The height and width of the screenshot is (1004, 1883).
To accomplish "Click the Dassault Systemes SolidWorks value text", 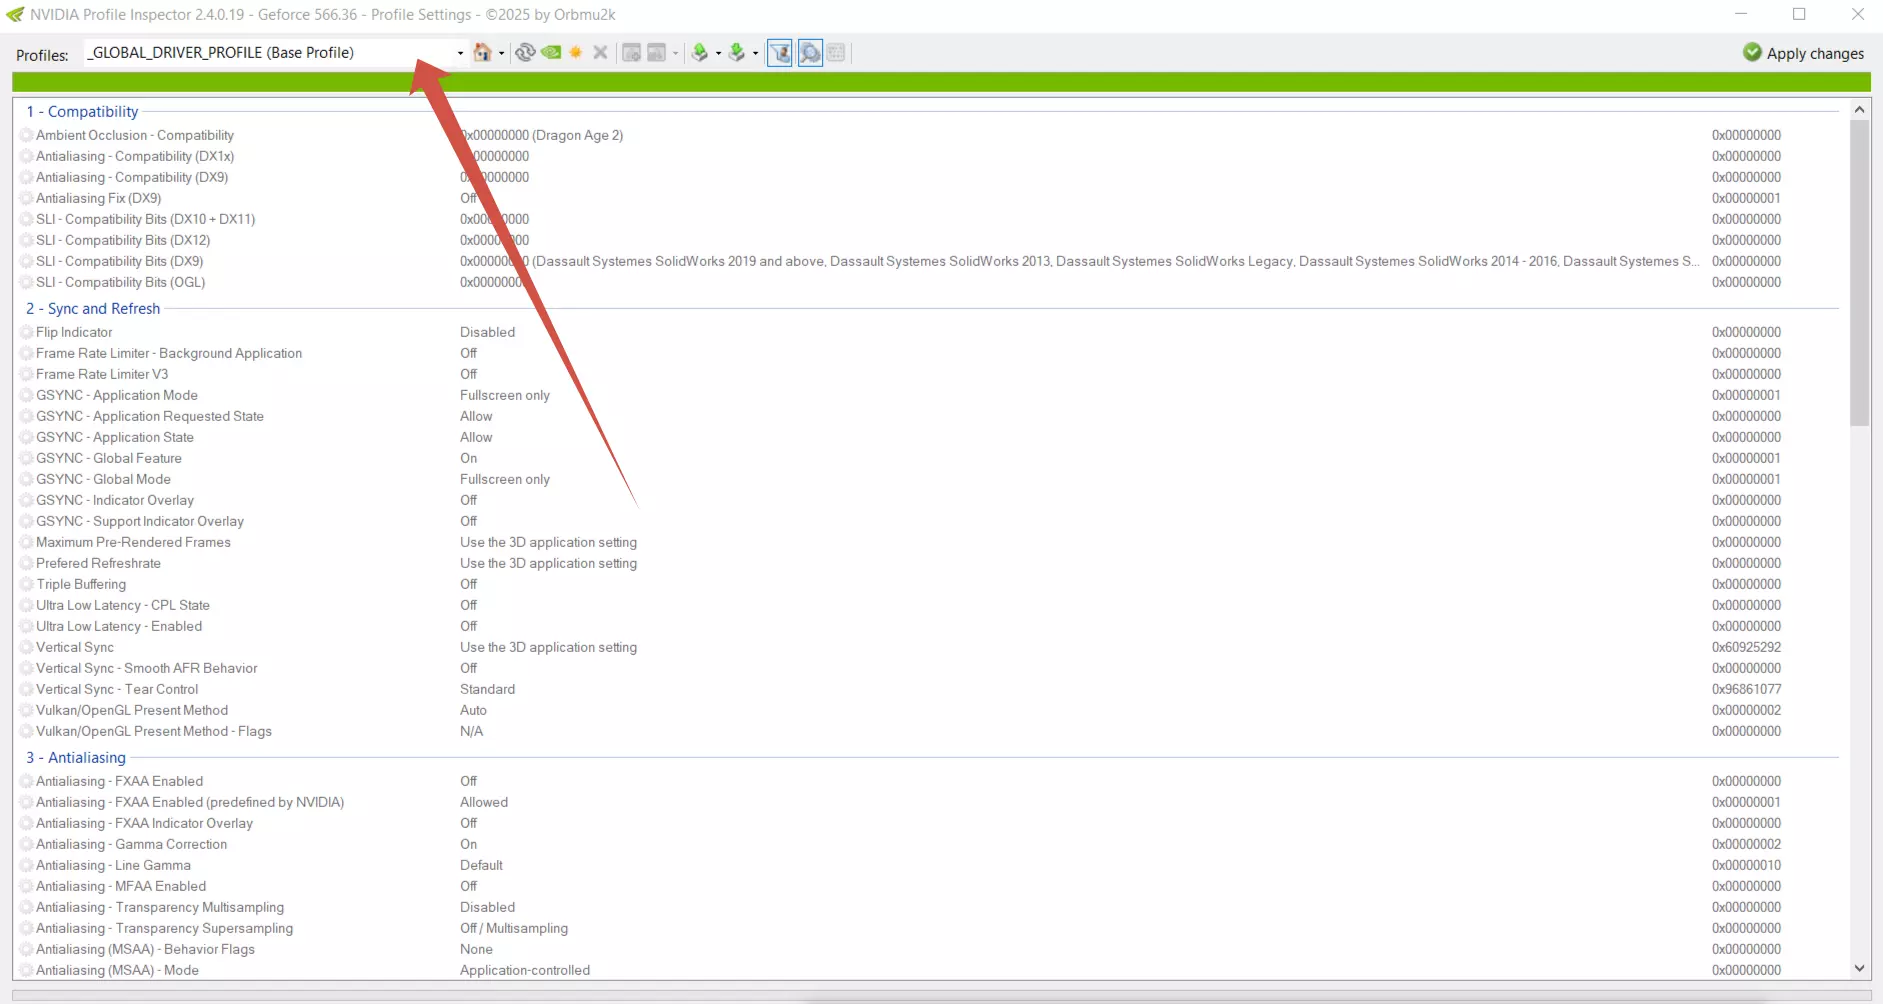I will (x=1080, y=262).
